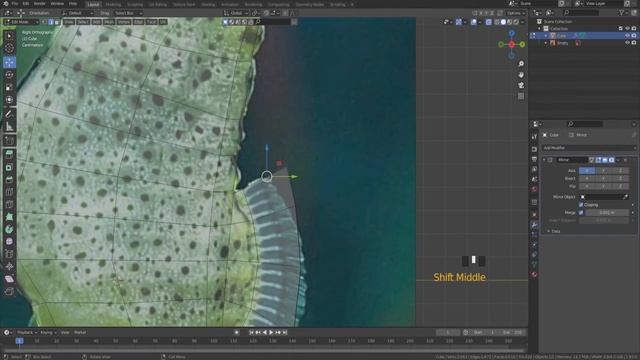
Task: Play the animation forward
Action: (x=271, y=333)
